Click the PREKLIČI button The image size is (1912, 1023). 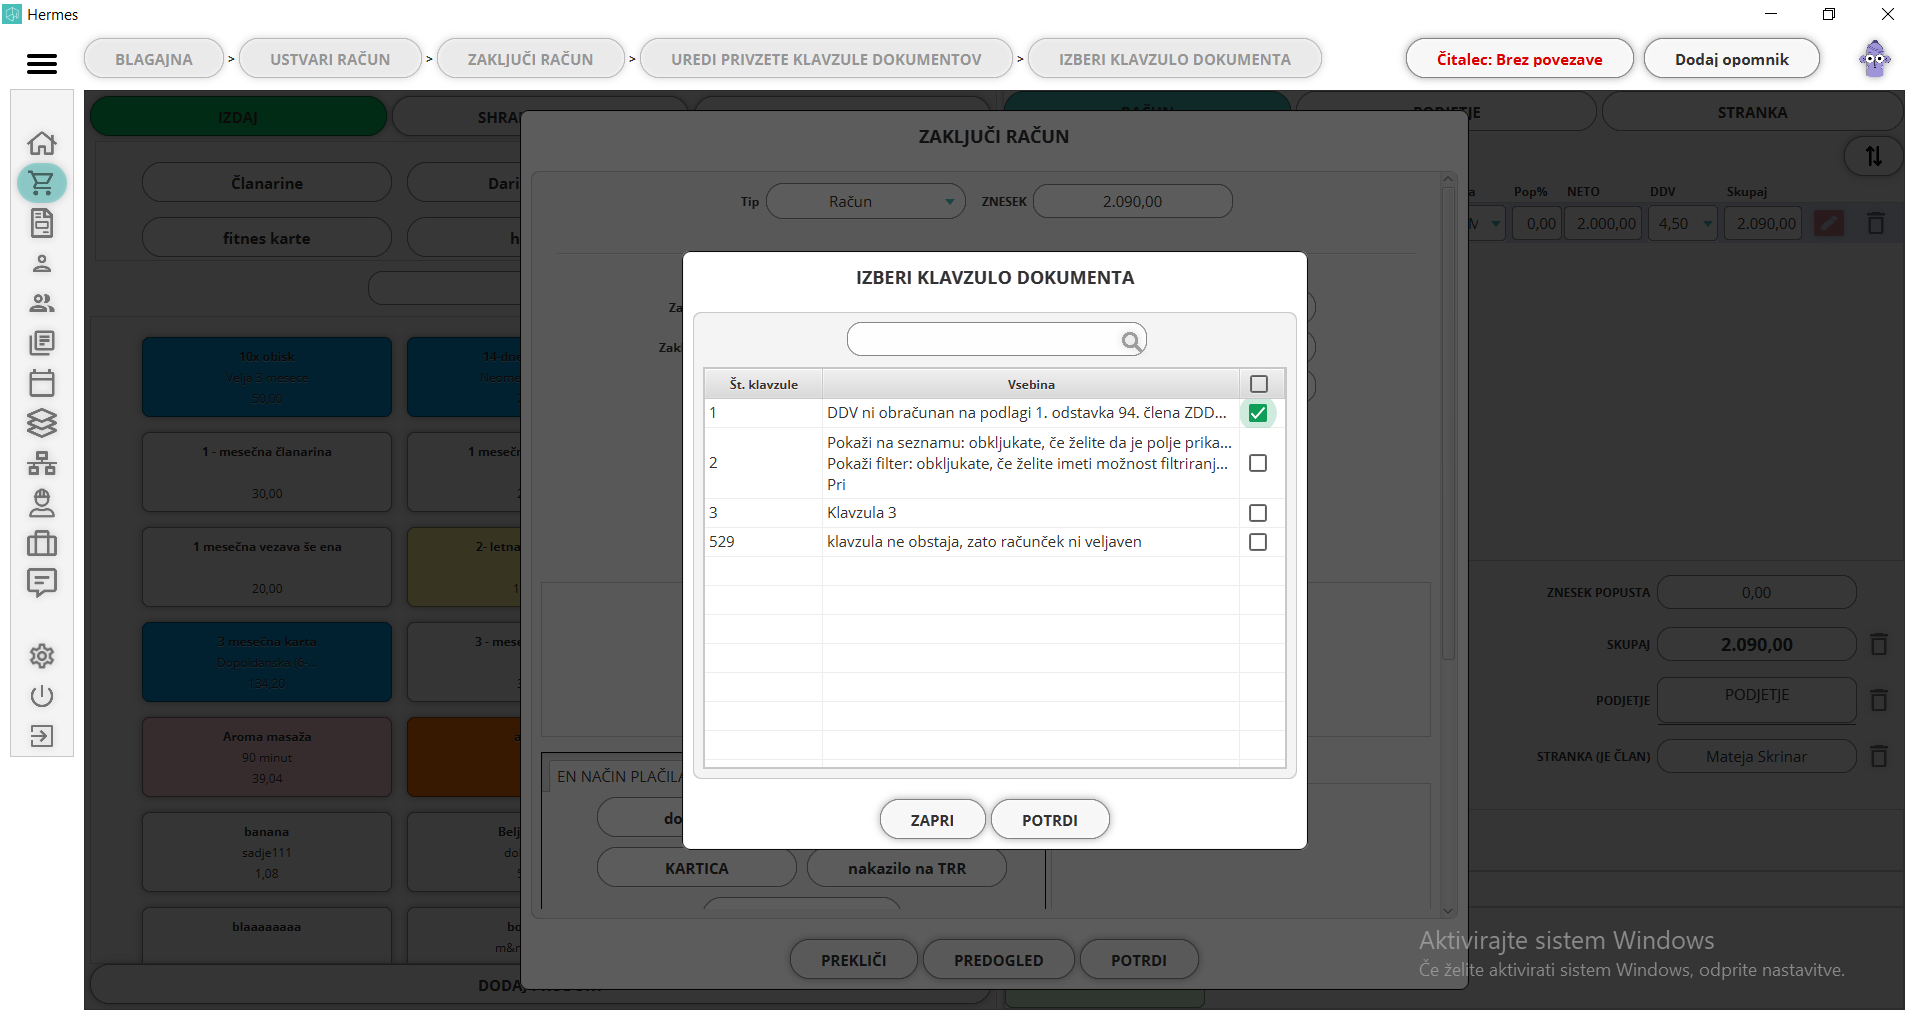click(x=854, y=960)
